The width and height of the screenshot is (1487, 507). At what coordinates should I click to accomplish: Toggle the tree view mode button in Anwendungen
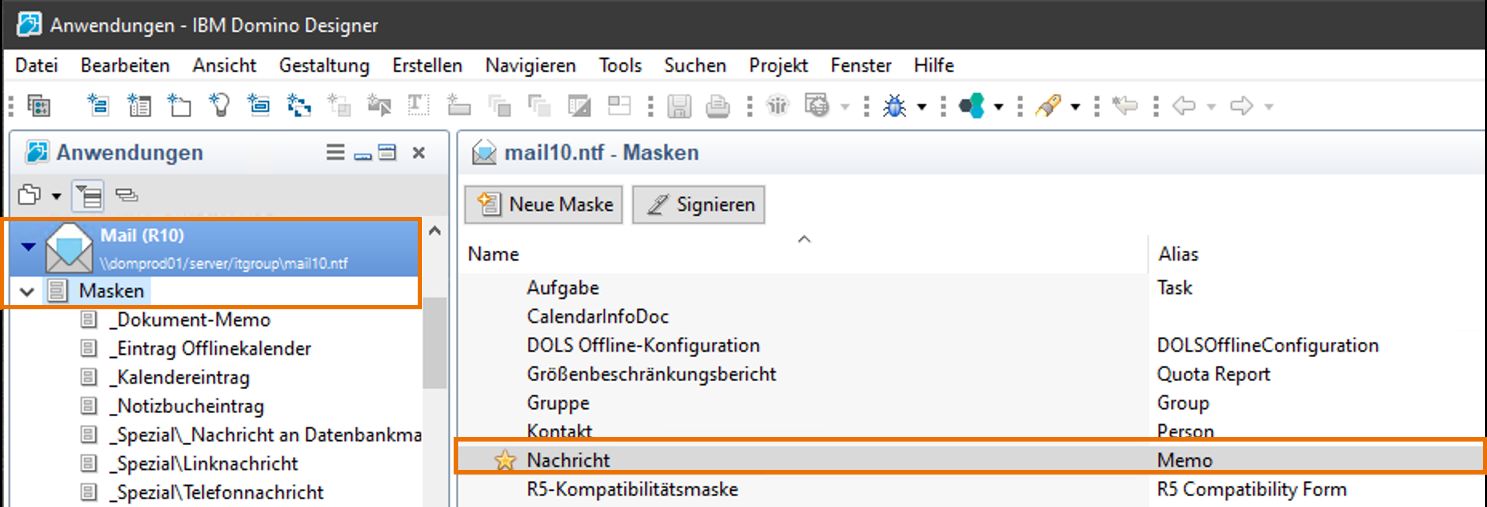click(90, 195)
